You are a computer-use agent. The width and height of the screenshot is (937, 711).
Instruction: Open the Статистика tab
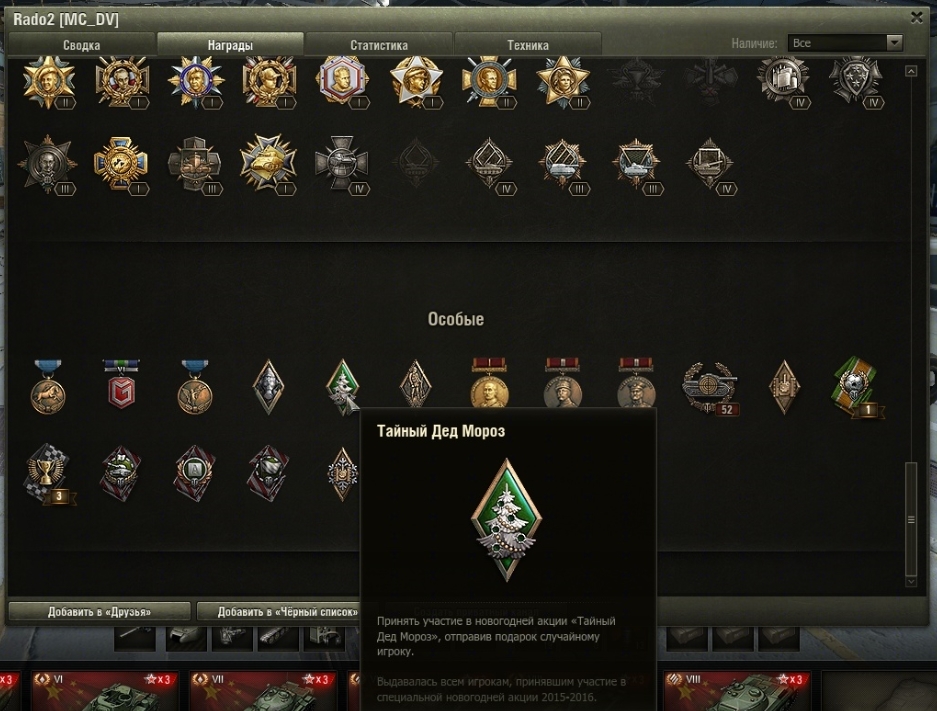(379, 45)
